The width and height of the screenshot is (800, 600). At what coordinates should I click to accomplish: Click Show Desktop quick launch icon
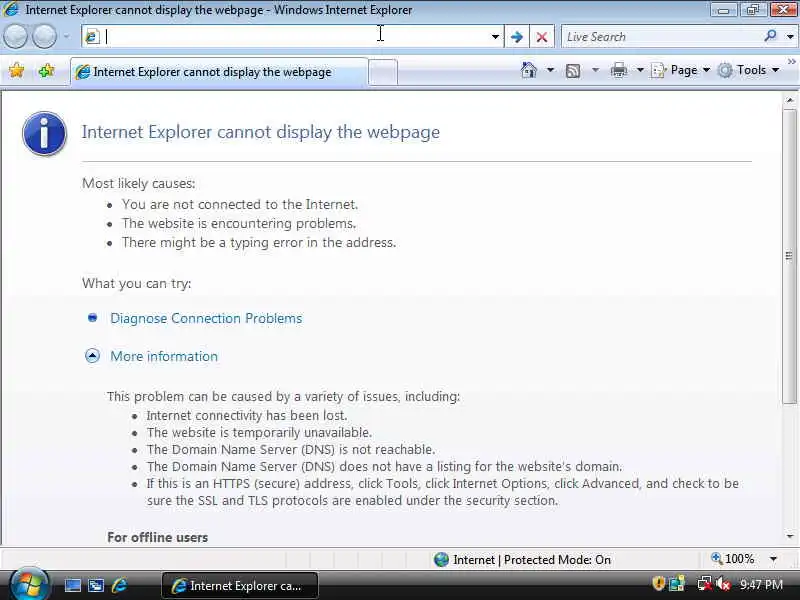[72, 586]
